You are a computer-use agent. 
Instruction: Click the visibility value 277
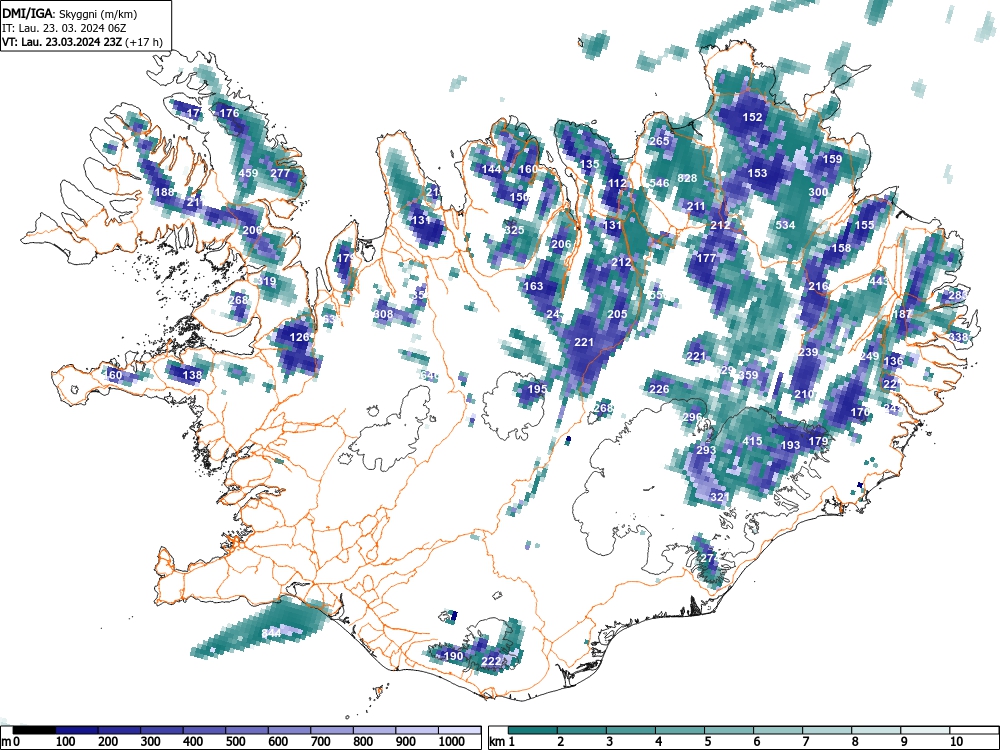(x=280, y=173)
